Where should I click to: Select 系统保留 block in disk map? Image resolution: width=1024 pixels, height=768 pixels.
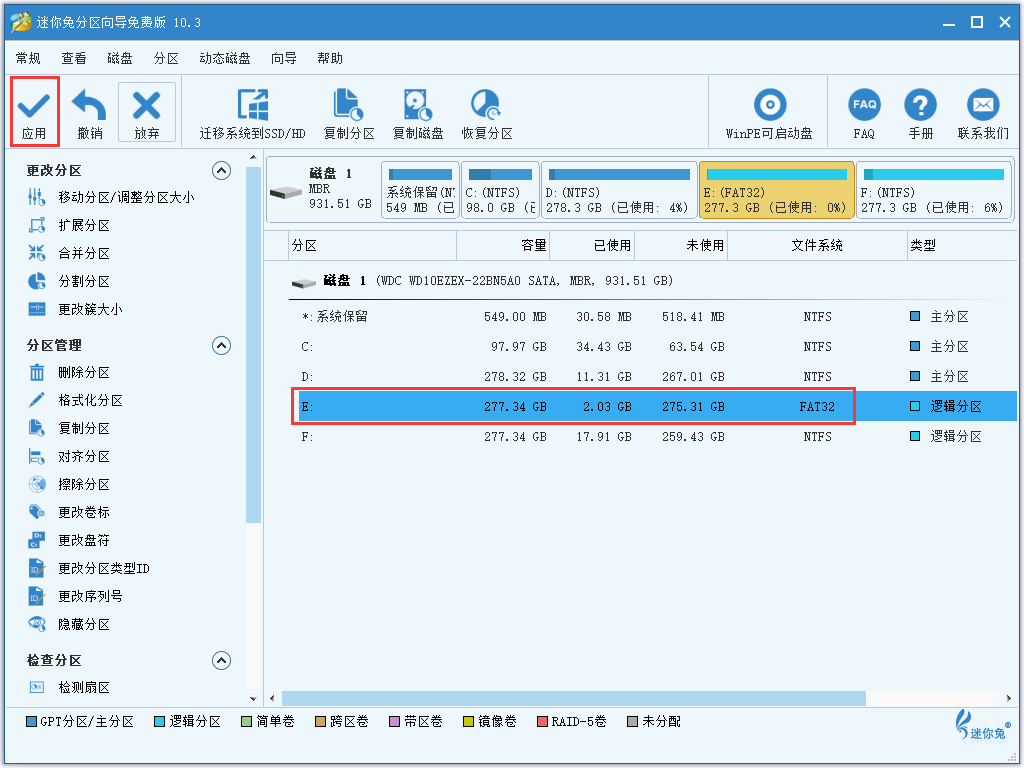421,191
